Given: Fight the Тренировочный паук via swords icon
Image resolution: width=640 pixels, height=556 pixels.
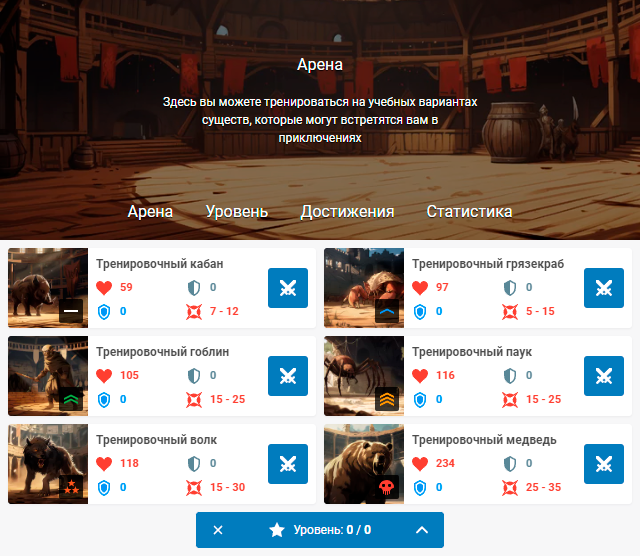Looking at the screenshot, I should 604,376.
